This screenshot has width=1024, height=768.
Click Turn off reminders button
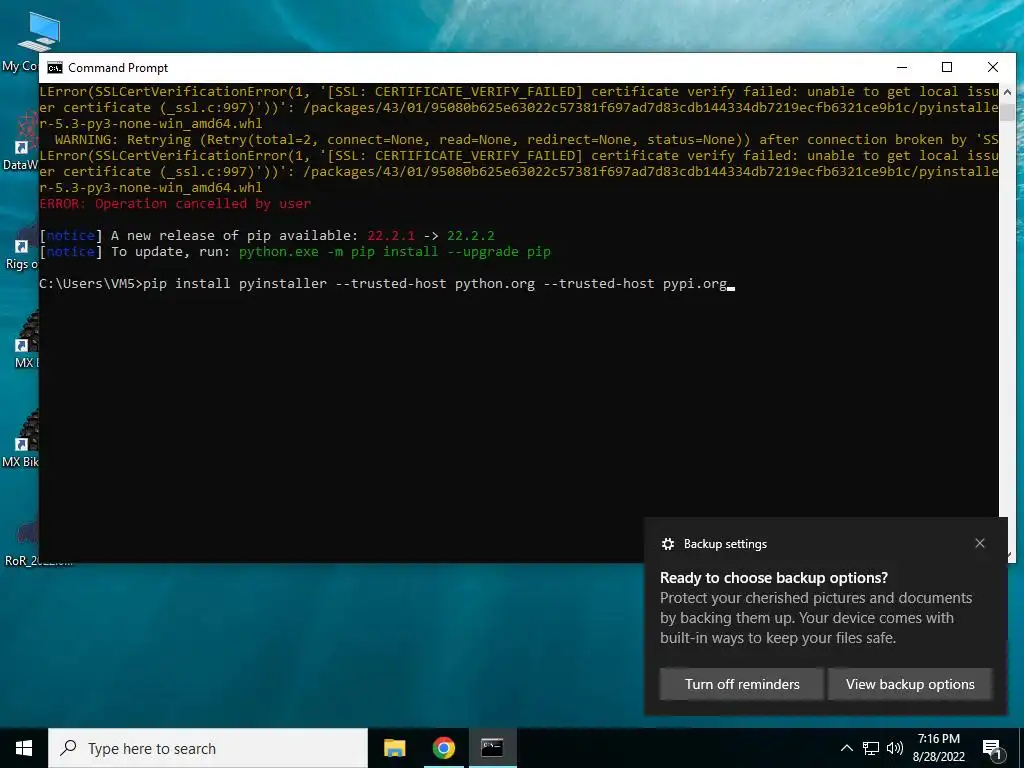pyautogui.click(x=742, y=684)
